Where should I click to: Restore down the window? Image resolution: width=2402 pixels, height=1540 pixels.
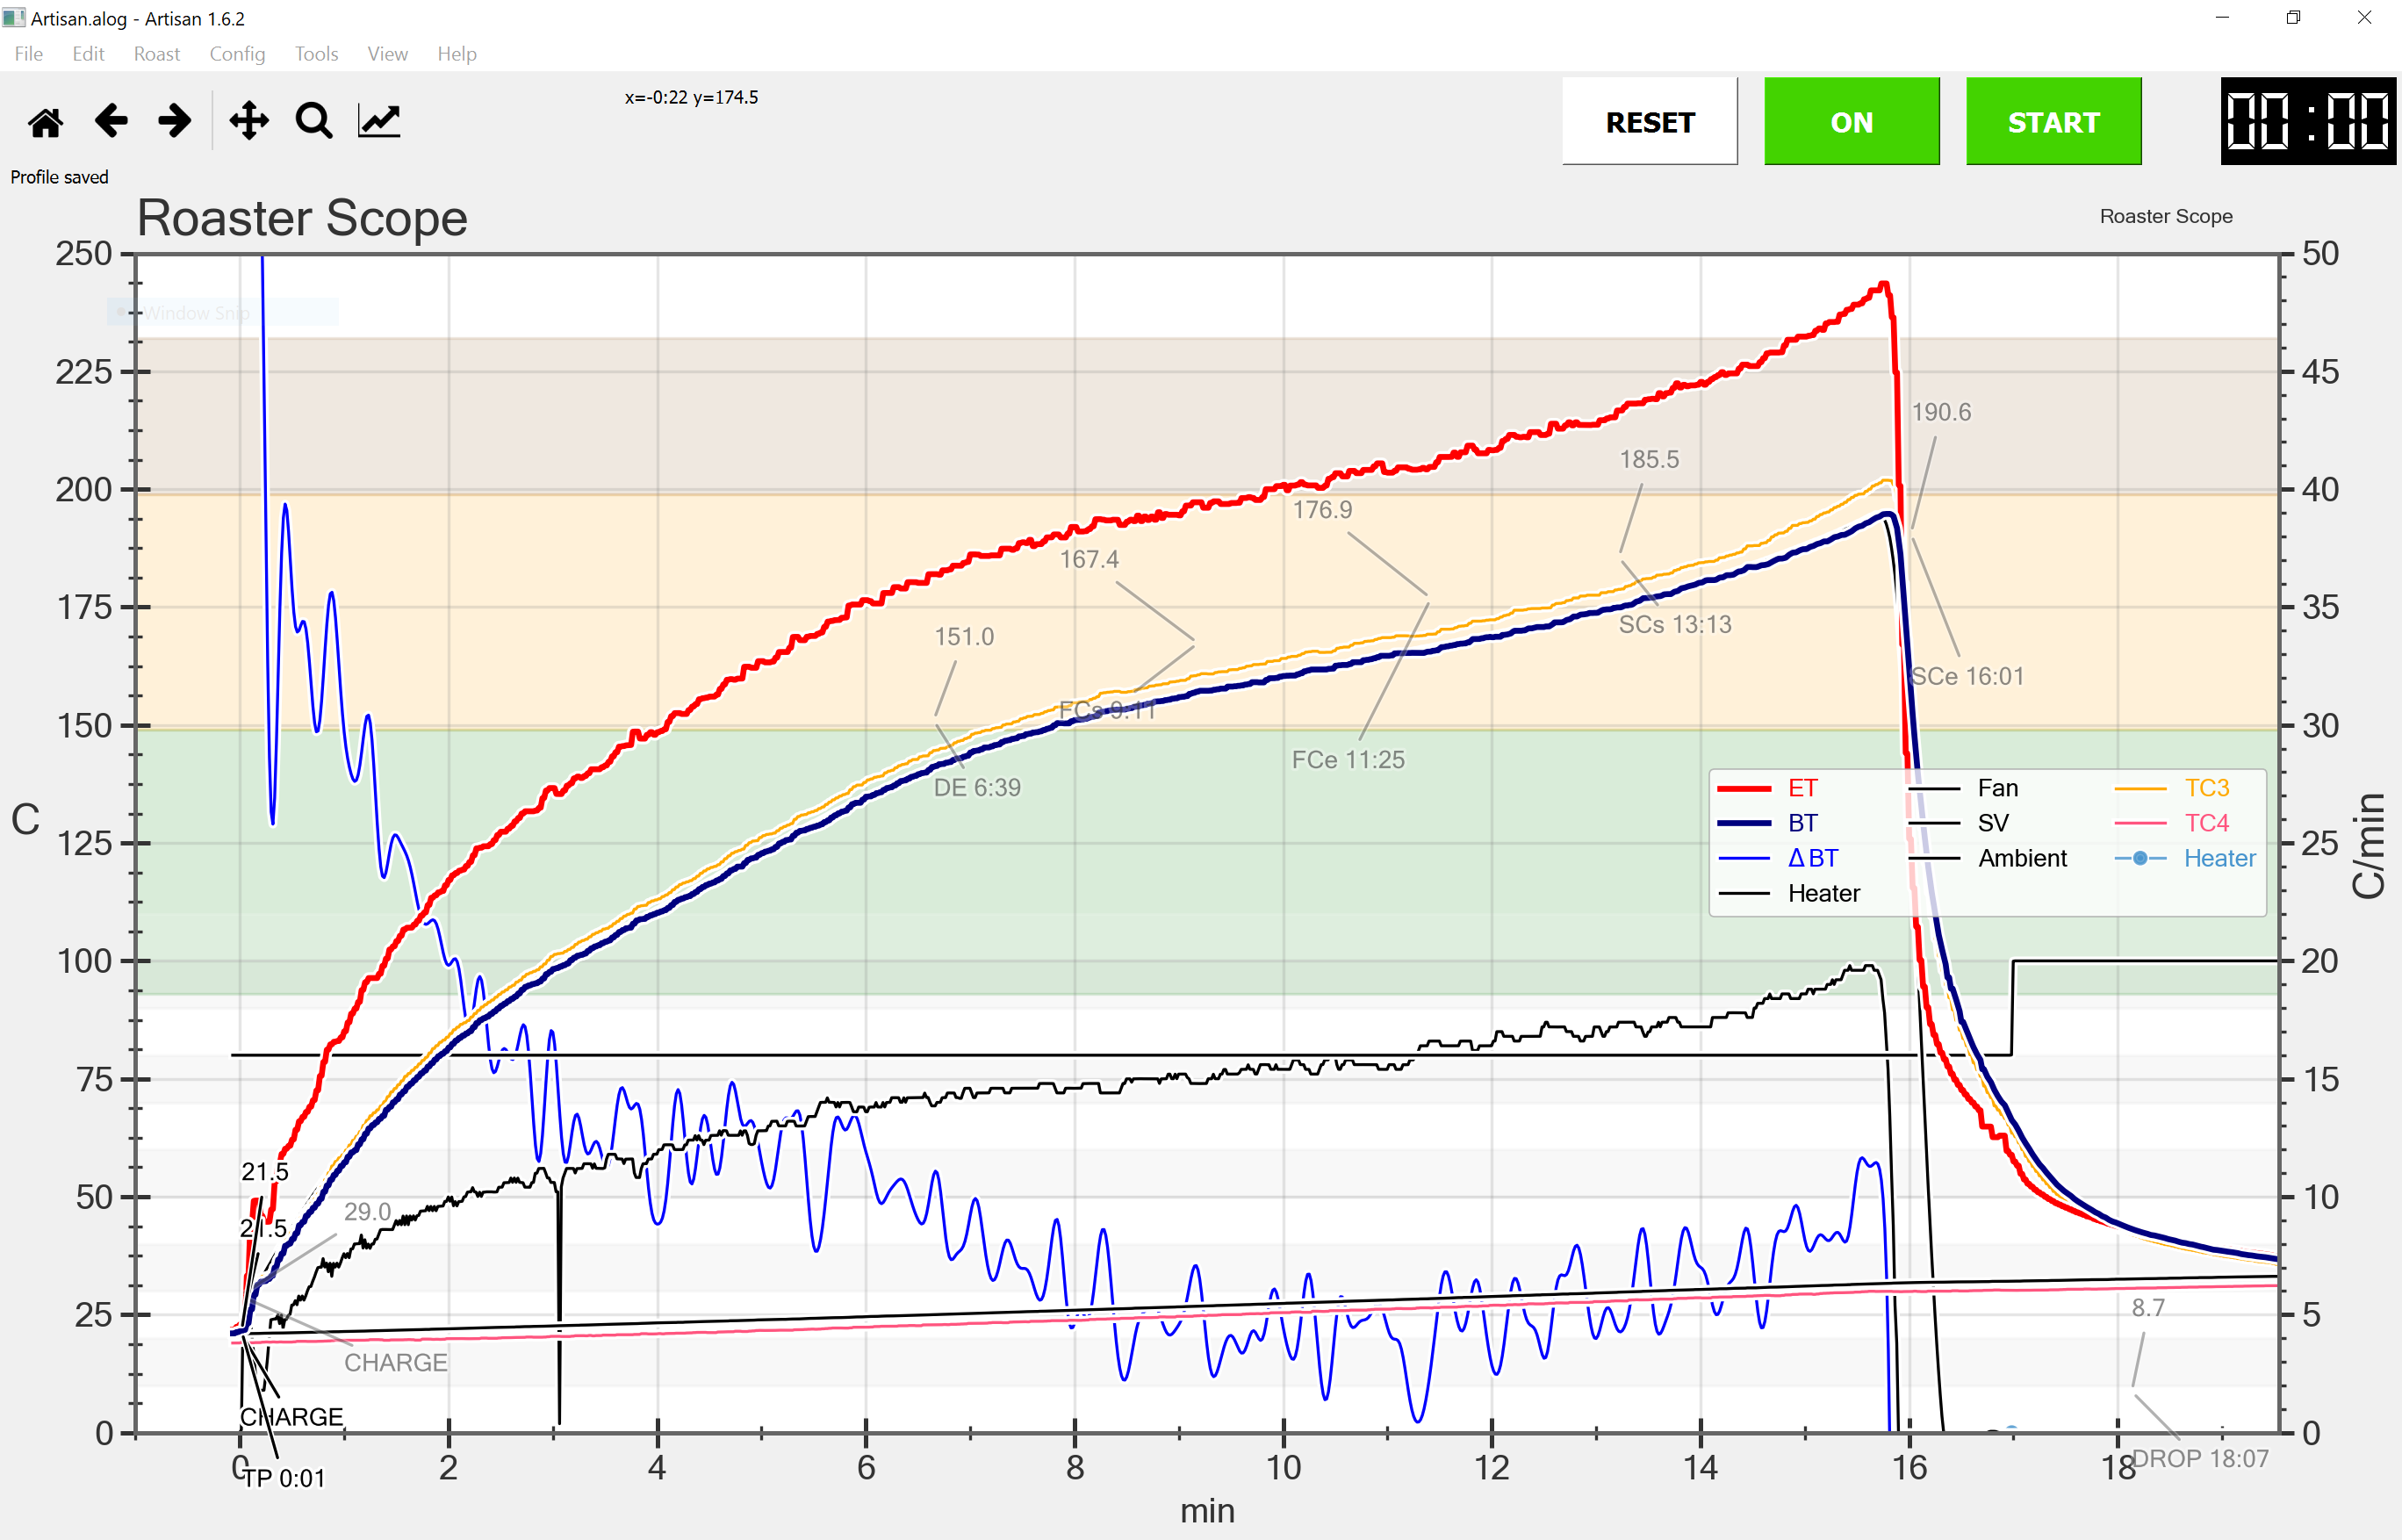(2293, 18)
